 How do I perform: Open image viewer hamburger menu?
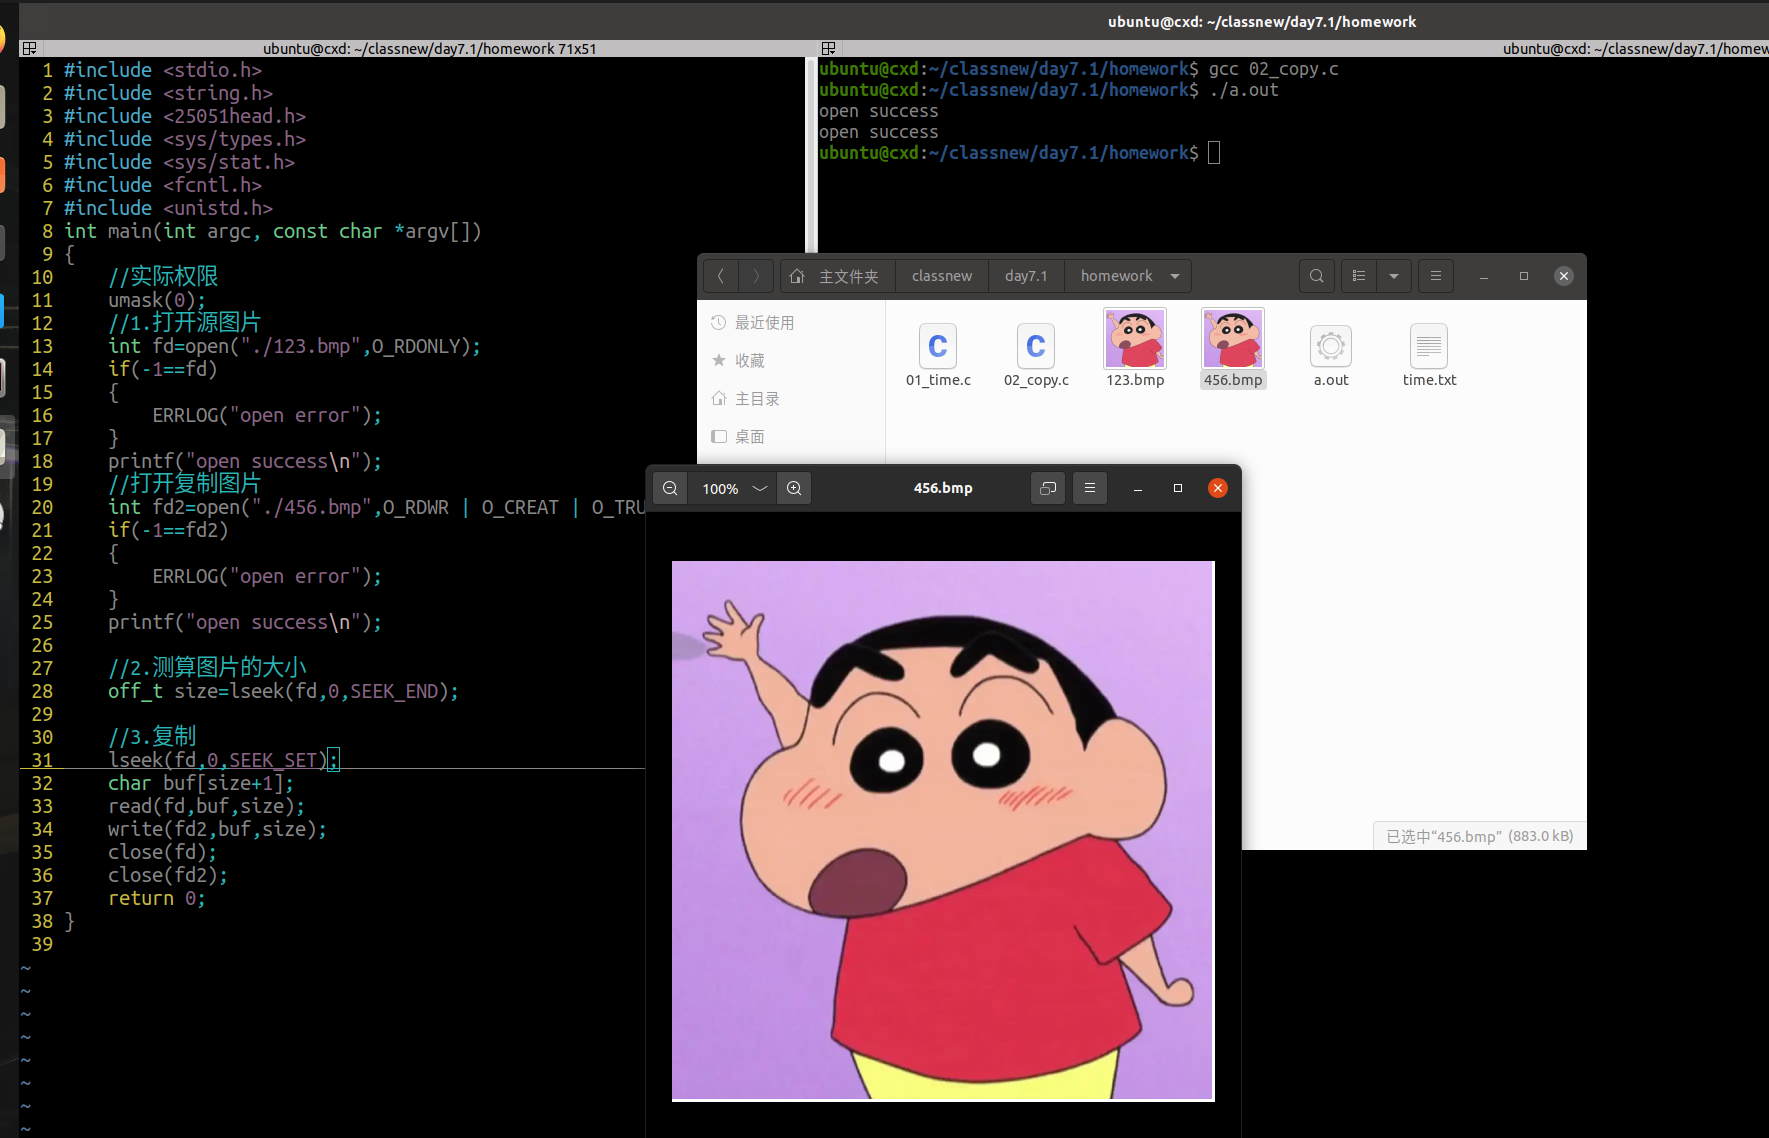1090,488
